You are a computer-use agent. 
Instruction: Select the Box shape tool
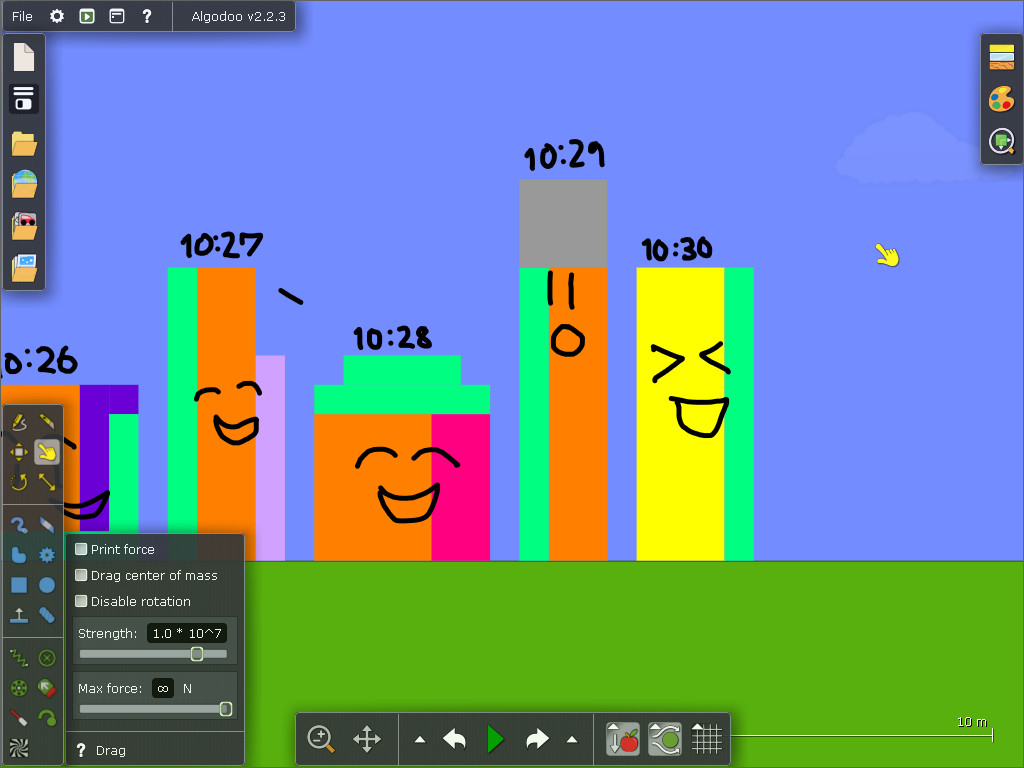[19, 585]
